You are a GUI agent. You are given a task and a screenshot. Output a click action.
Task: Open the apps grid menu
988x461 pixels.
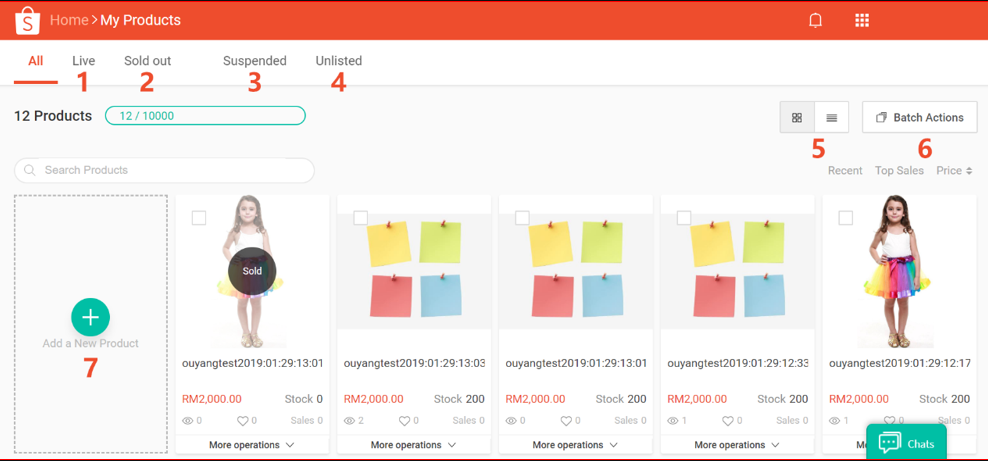click(x=862, y=21)
